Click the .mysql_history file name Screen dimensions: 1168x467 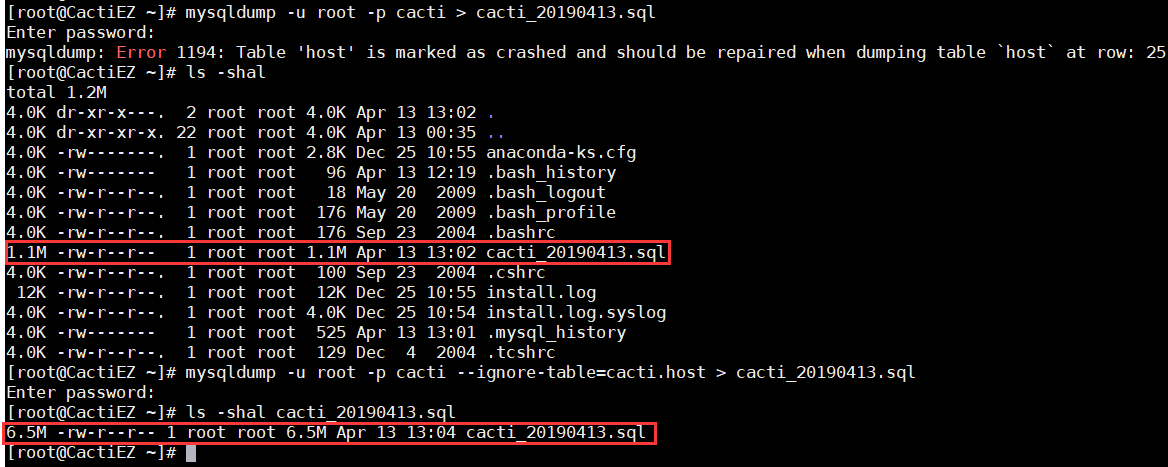click(556, 333)
